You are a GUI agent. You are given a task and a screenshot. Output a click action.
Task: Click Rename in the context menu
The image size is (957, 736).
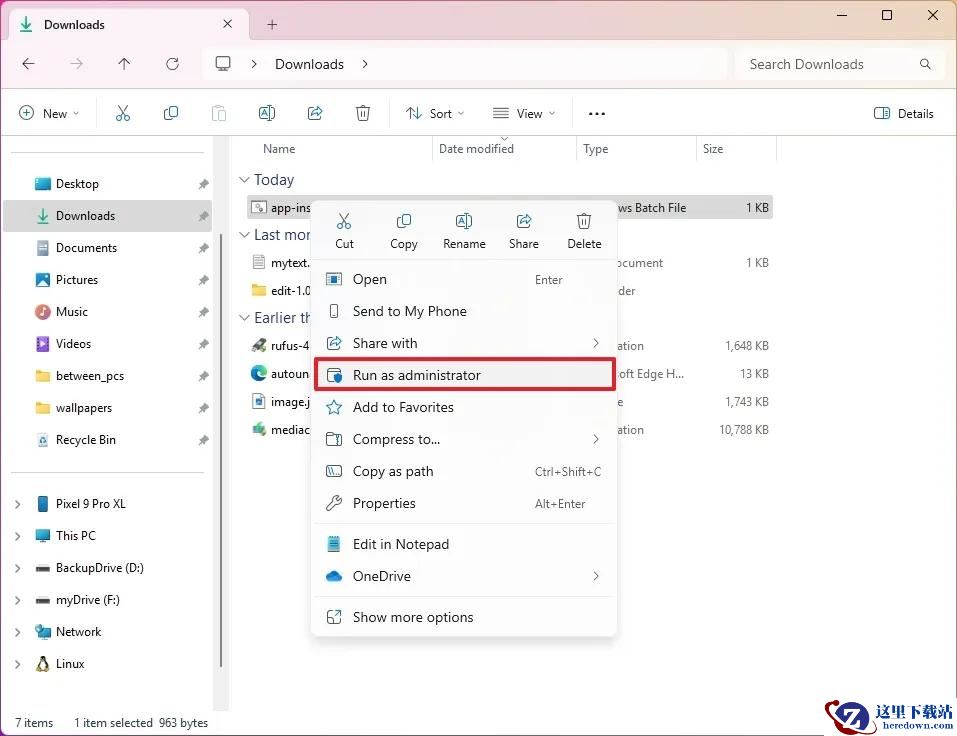pyautogui.click(x=464, y=231)
